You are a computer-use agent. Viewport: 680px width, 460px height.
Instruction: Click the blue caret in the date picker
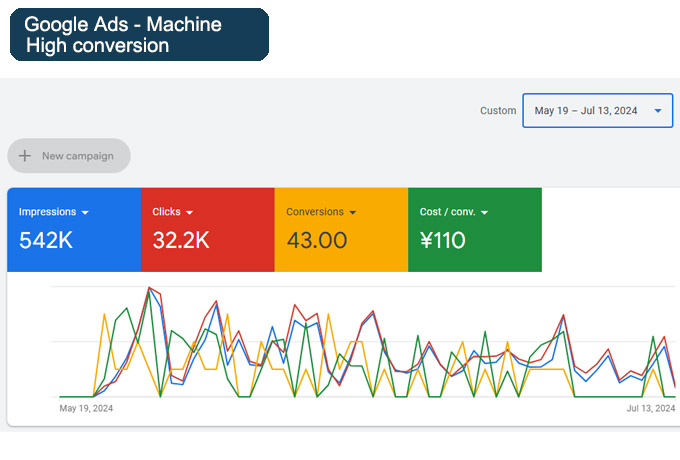coord(658,111)
